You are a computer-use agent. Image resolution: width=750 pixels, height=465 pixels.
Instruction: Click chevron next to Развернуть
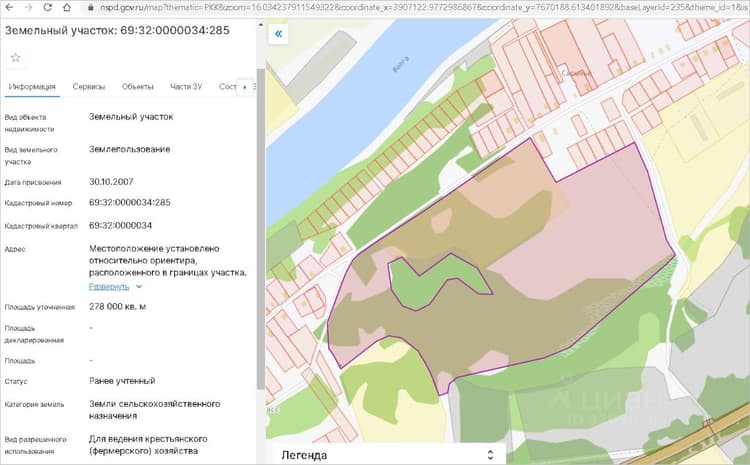(x=139, y=287)
